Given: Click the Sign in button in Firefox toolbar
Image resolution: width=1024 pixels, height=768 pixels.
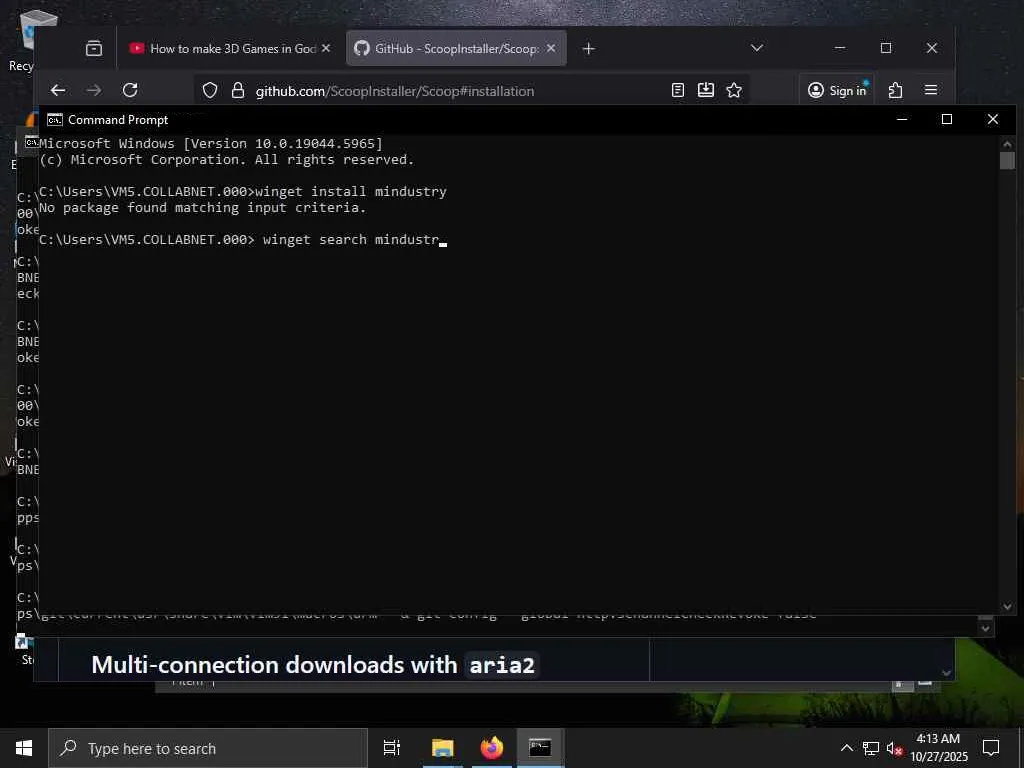Looking at the screenshot, I should (837, 90).
